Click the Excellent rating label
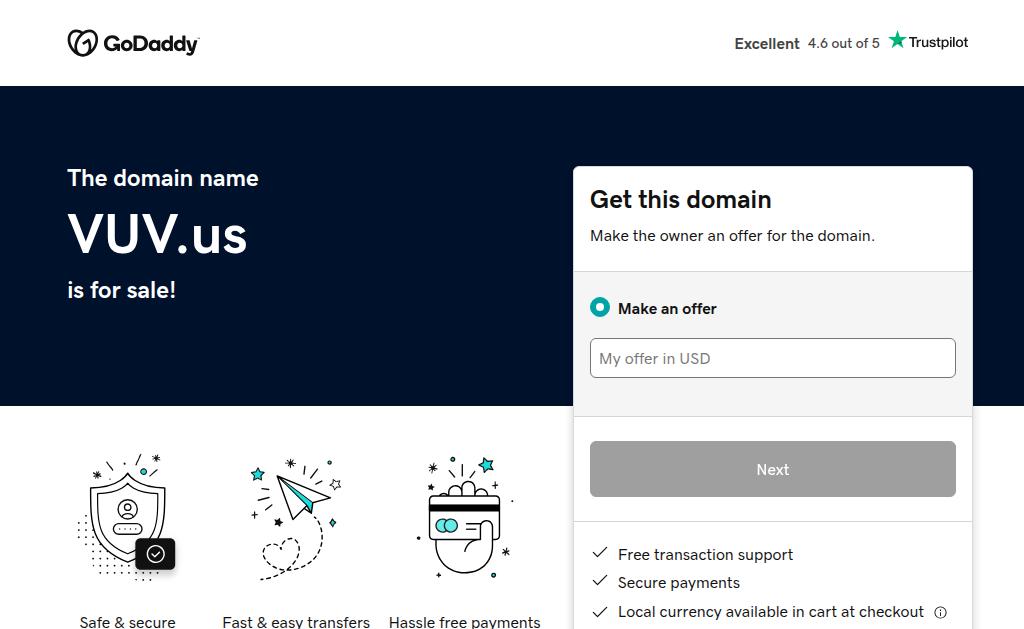The image size is (1024, 629). click(767, 44)
